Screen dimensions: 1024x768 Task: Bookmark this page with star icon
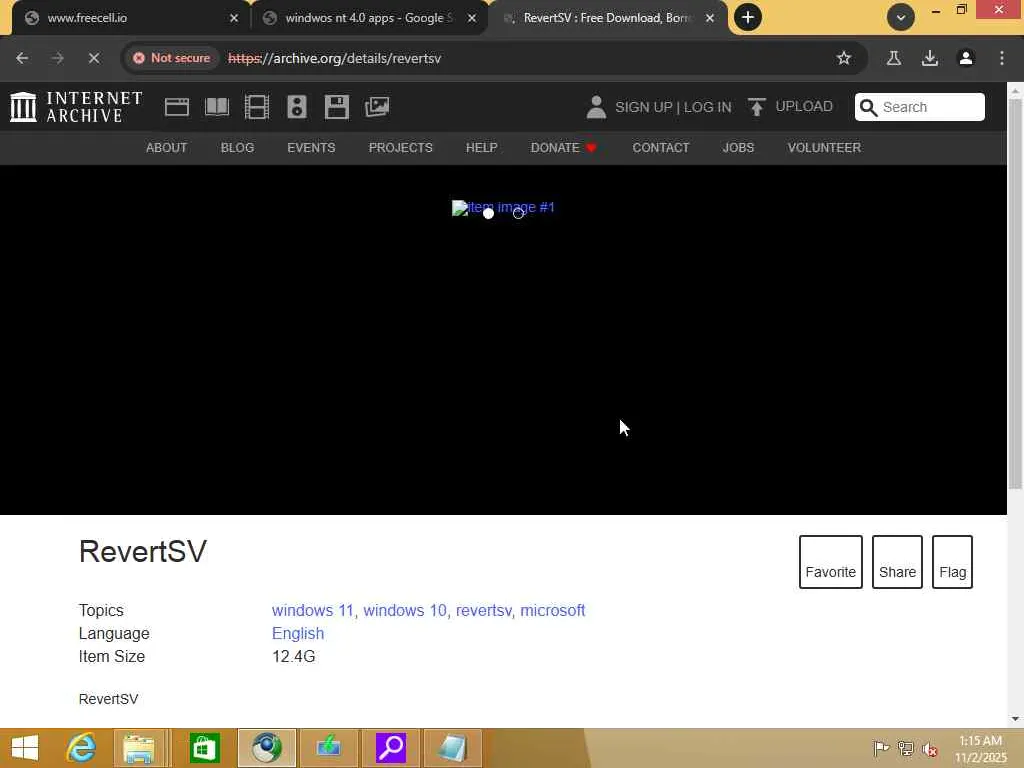pyautogui.click(x=844, y=58)
